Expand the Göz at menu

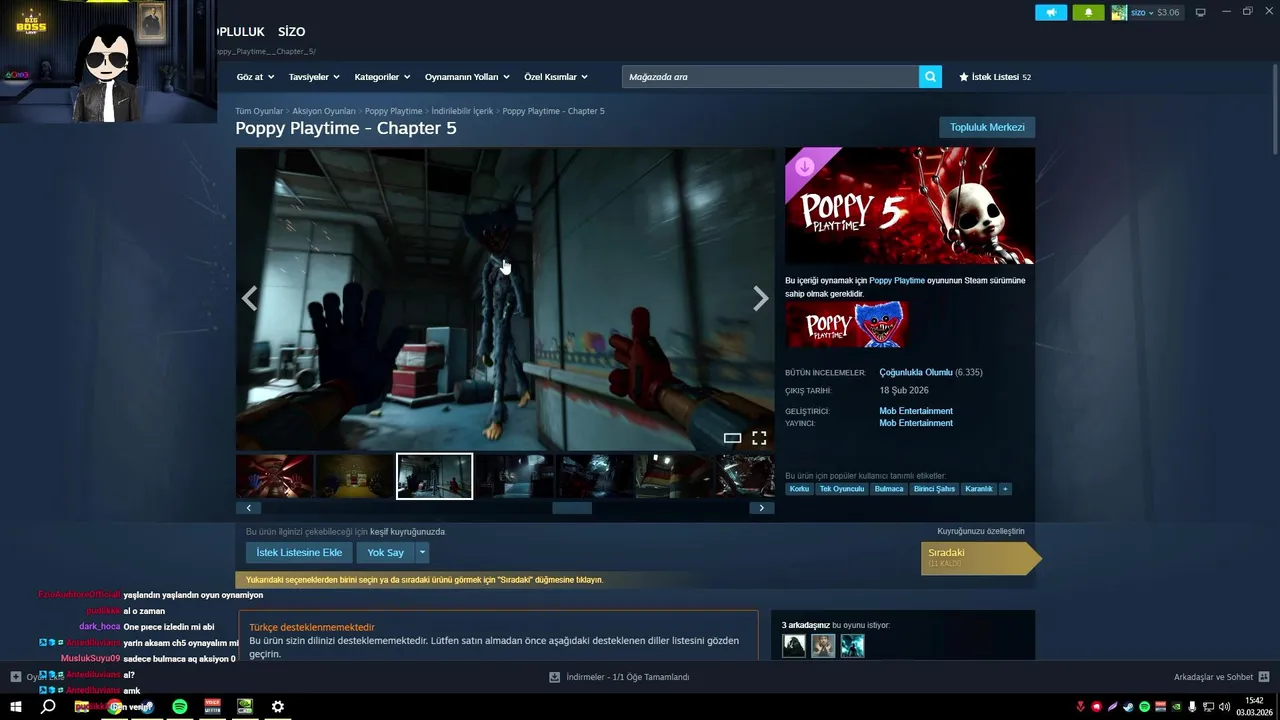[254, 77]
